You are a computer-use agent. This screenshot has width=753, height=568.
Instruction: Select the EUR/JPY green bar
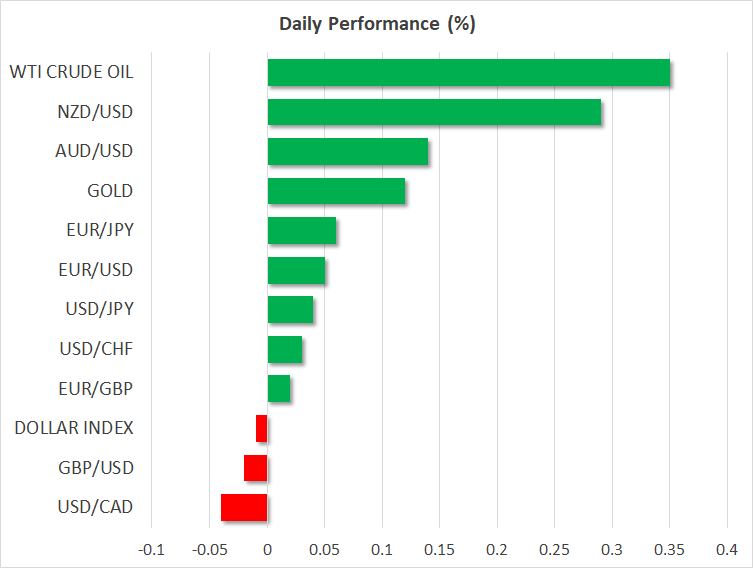click(x=302, y=230)
